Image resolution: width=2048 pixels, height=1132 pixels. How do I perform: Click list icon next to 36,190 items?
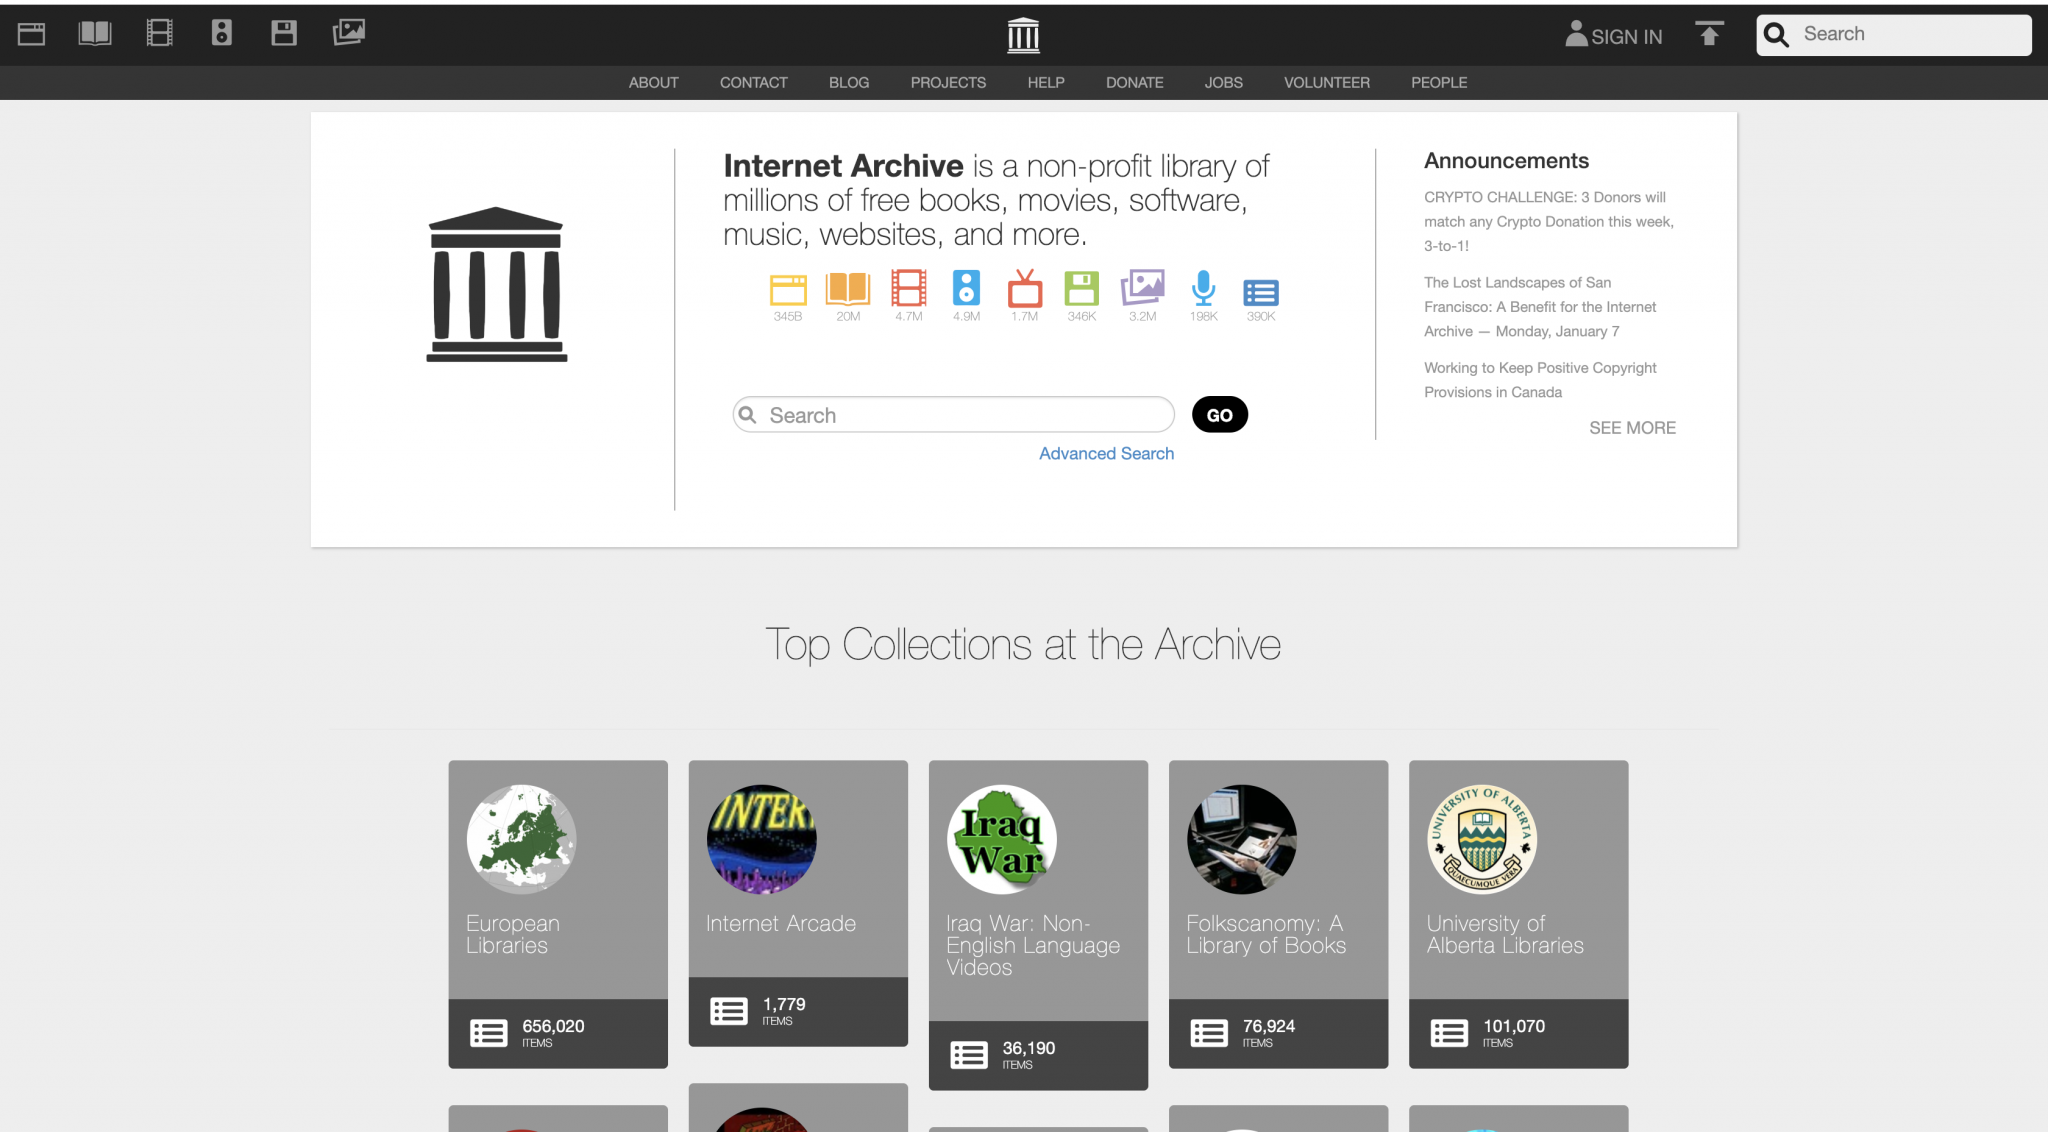(x=969, y=1055)
